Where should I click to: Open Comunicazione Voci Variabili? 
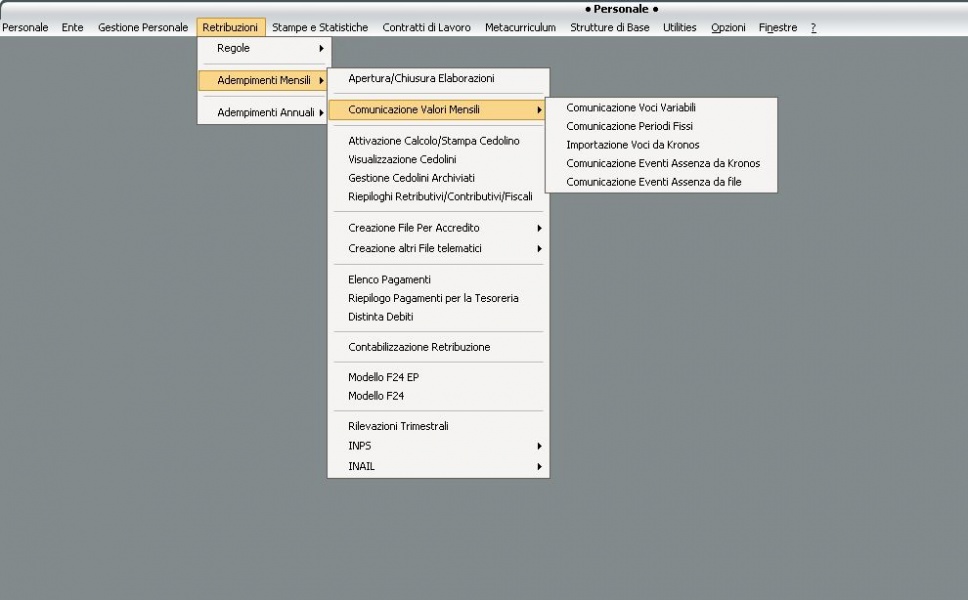click(630, 108)
